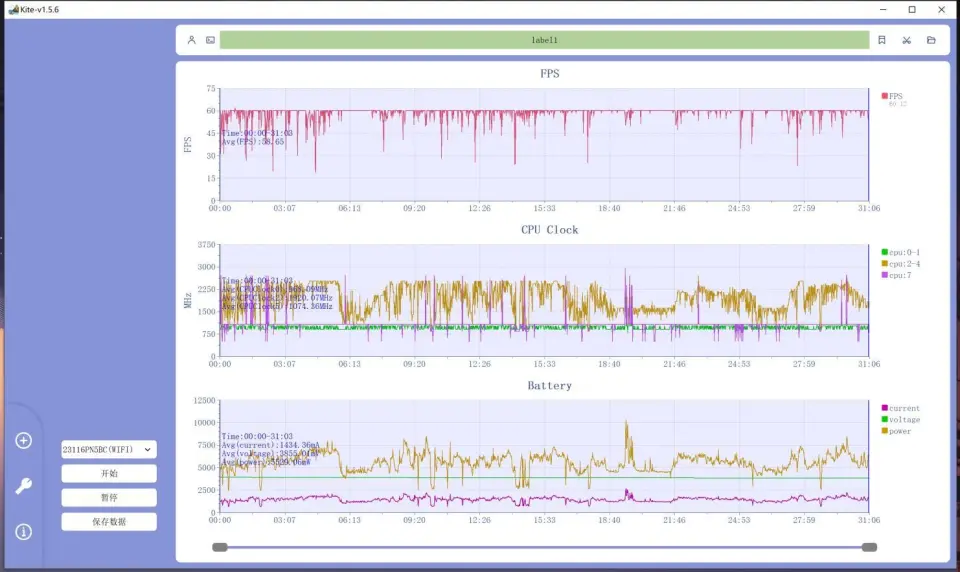This screenshot has height=572, width=960.
Task: Toggle cpu:0-1 series in CPU Clock legend
Action: point(900,252)
